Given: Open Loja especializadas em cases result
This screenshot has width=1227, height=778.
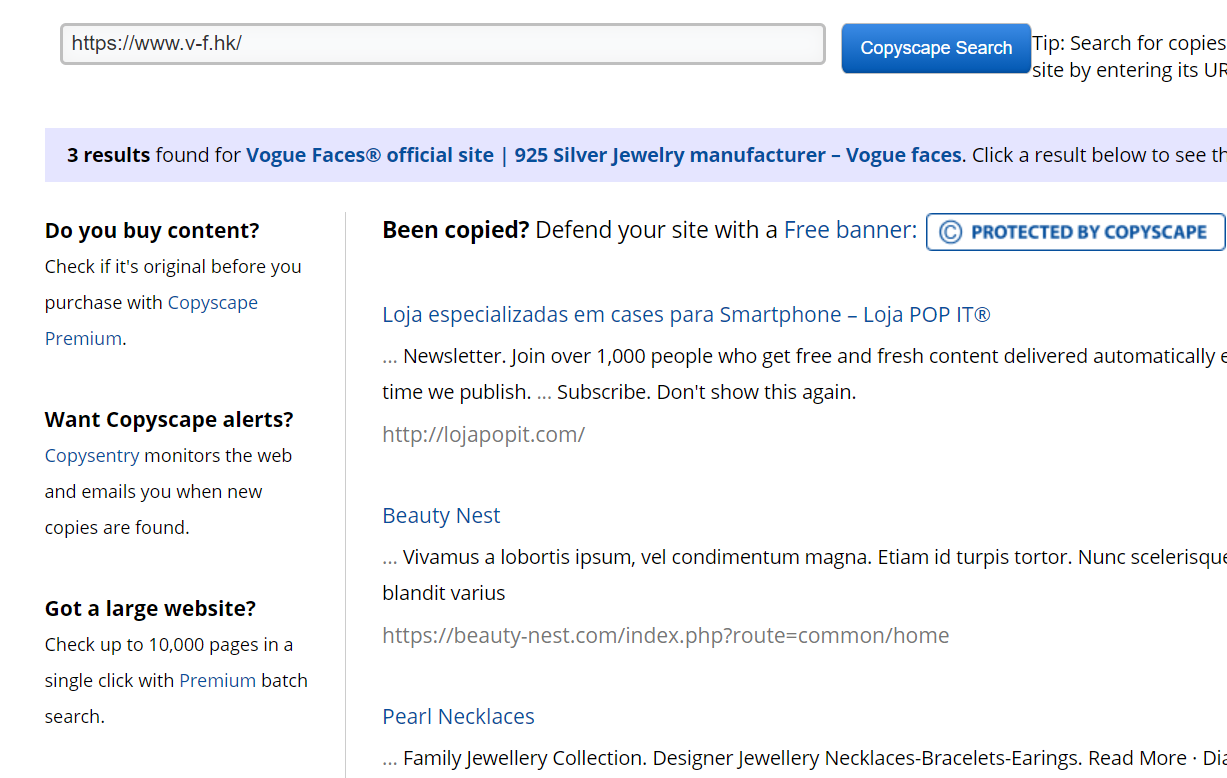Looking at the screenshot, I should (x=686, y=314).
